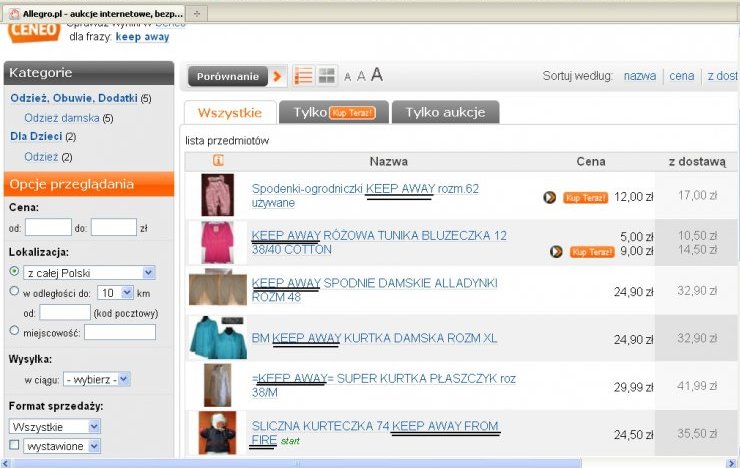Switch to 'Tylko Kup Teraz' tab
The width and height of the screenshot is (740, 468).
click(334, 112)
